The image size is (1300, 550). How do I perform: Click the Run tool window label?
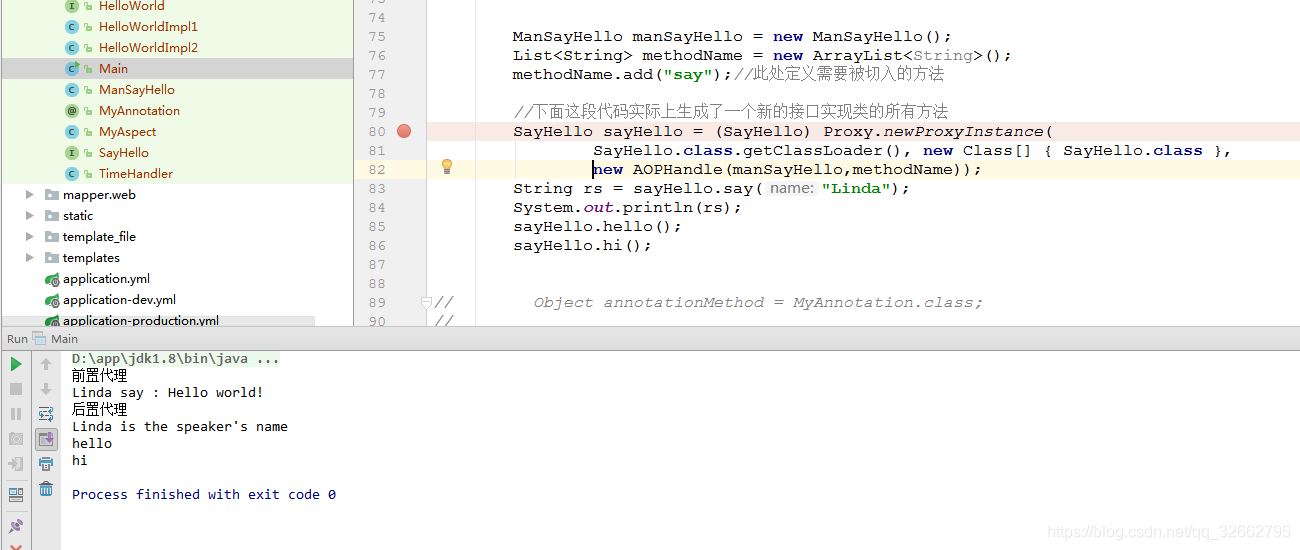point(17,339)
